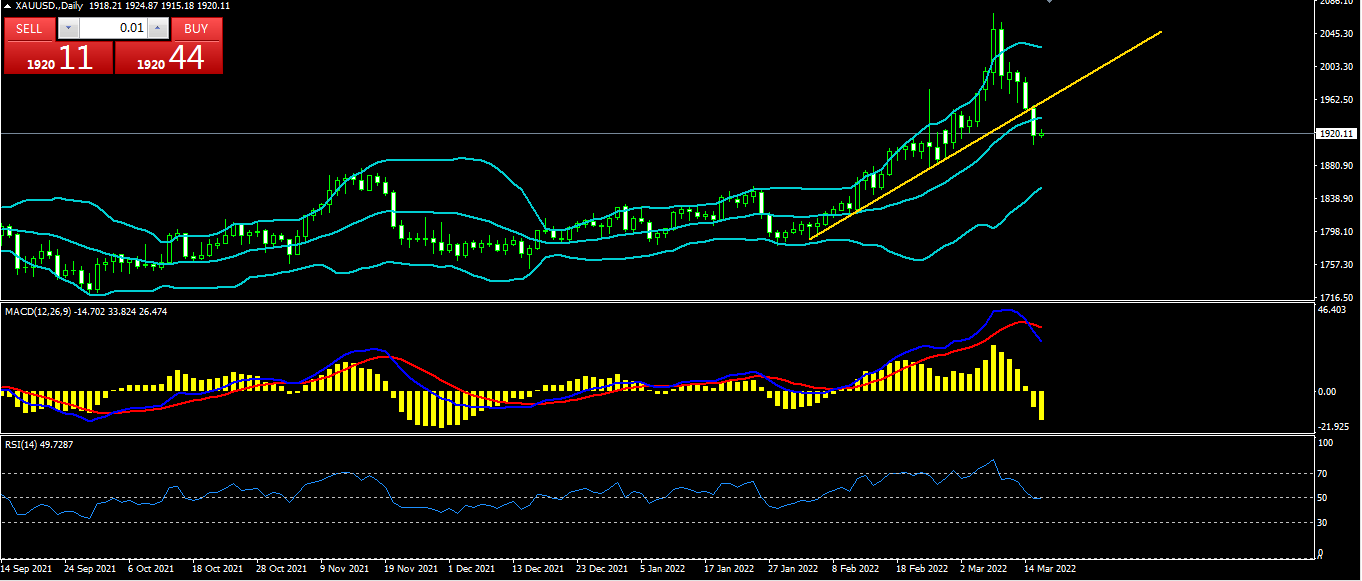The height and width of the screenshot is (581, 1362).
Task: Click the RSI 30 level label
Action: click(1324, 522)
